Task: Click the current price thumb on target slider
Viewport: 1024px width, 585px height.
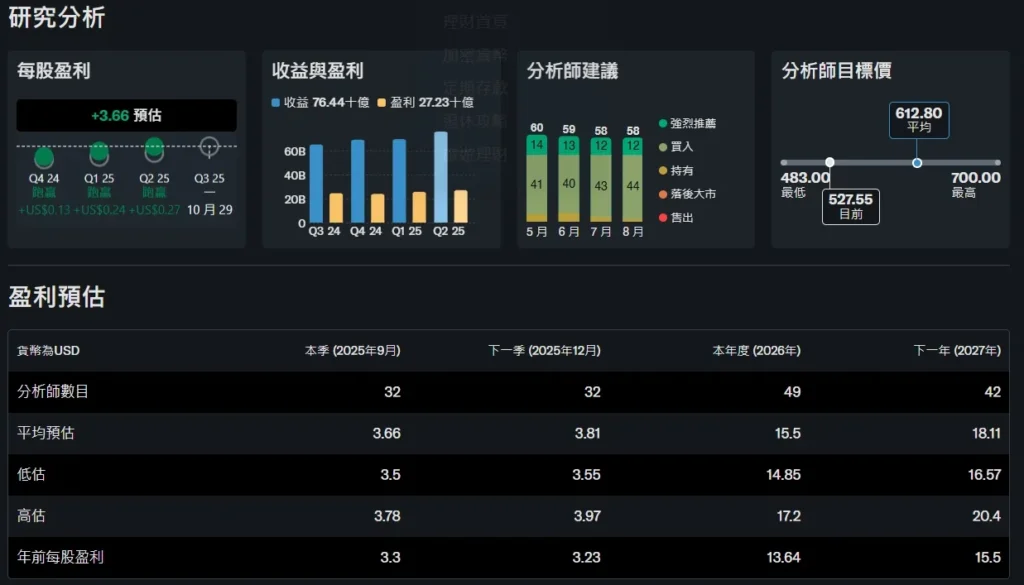Action: [x=829, y=162]
